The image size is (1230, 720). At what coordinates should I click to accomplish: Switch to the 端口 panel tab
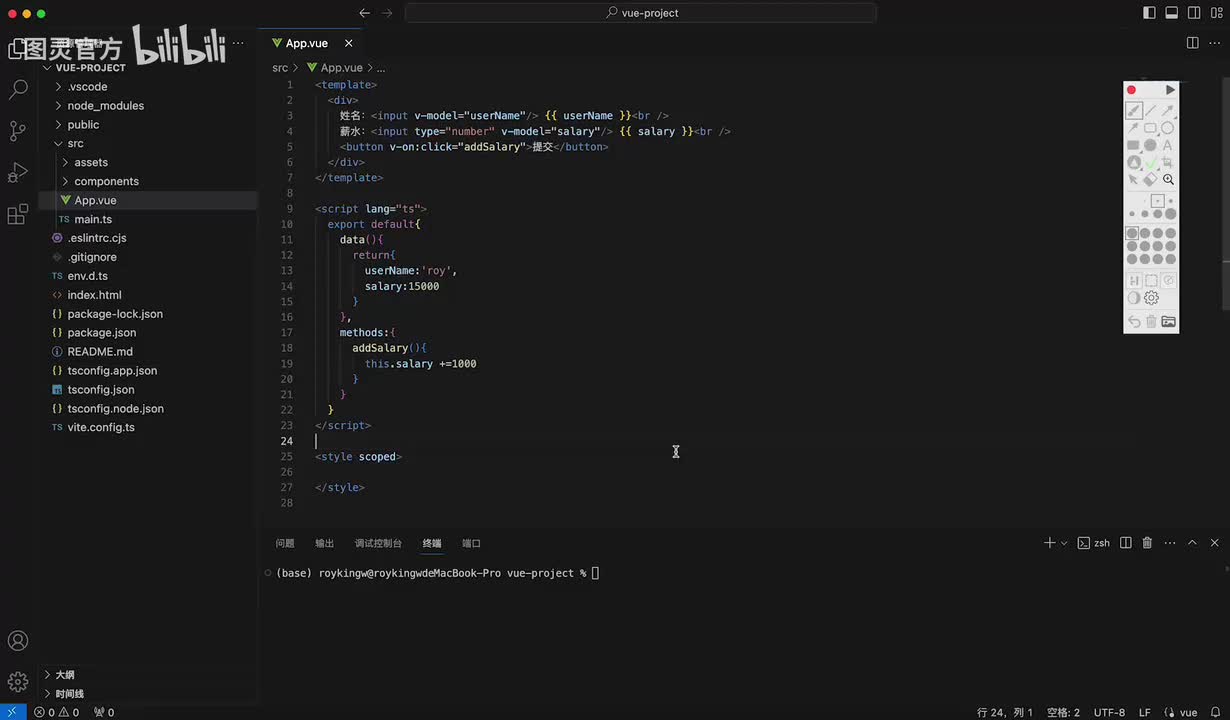(472, 543)
